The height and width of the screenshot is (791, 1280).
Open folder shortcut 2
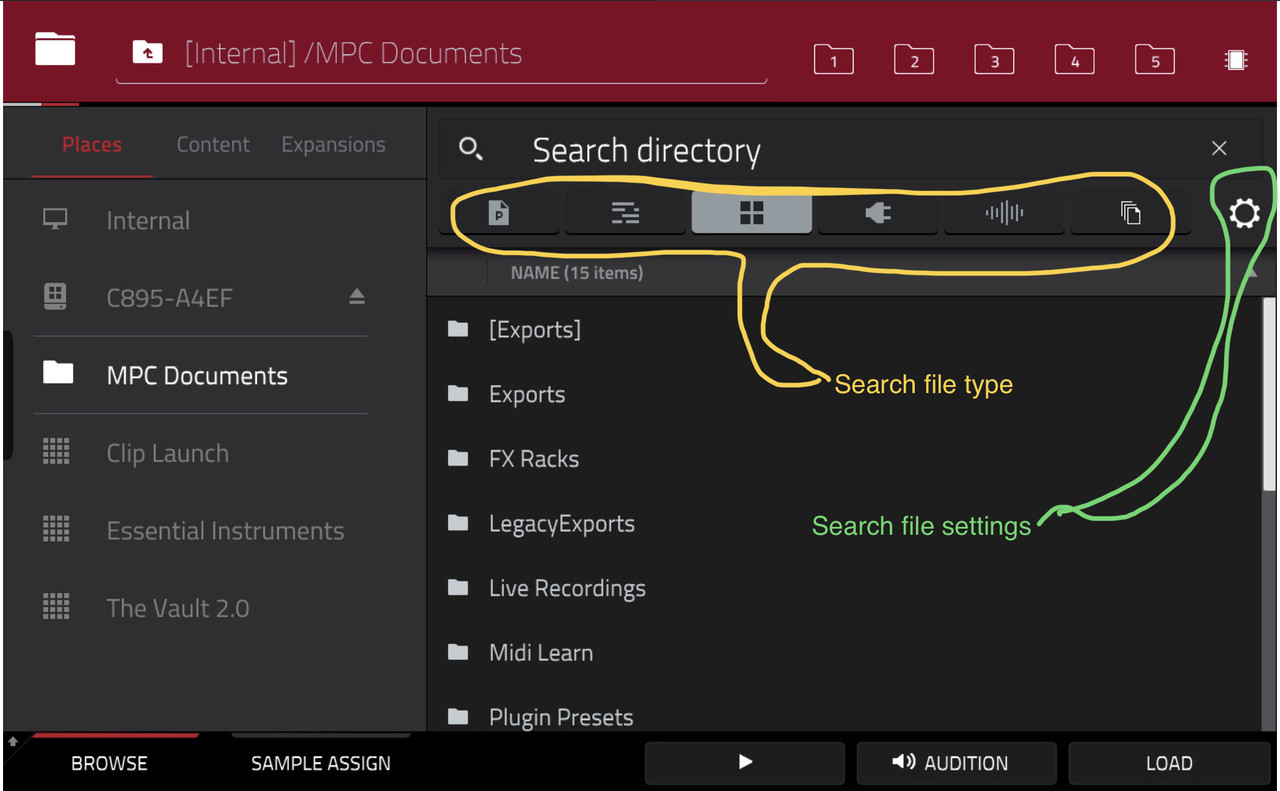[914, 60]
